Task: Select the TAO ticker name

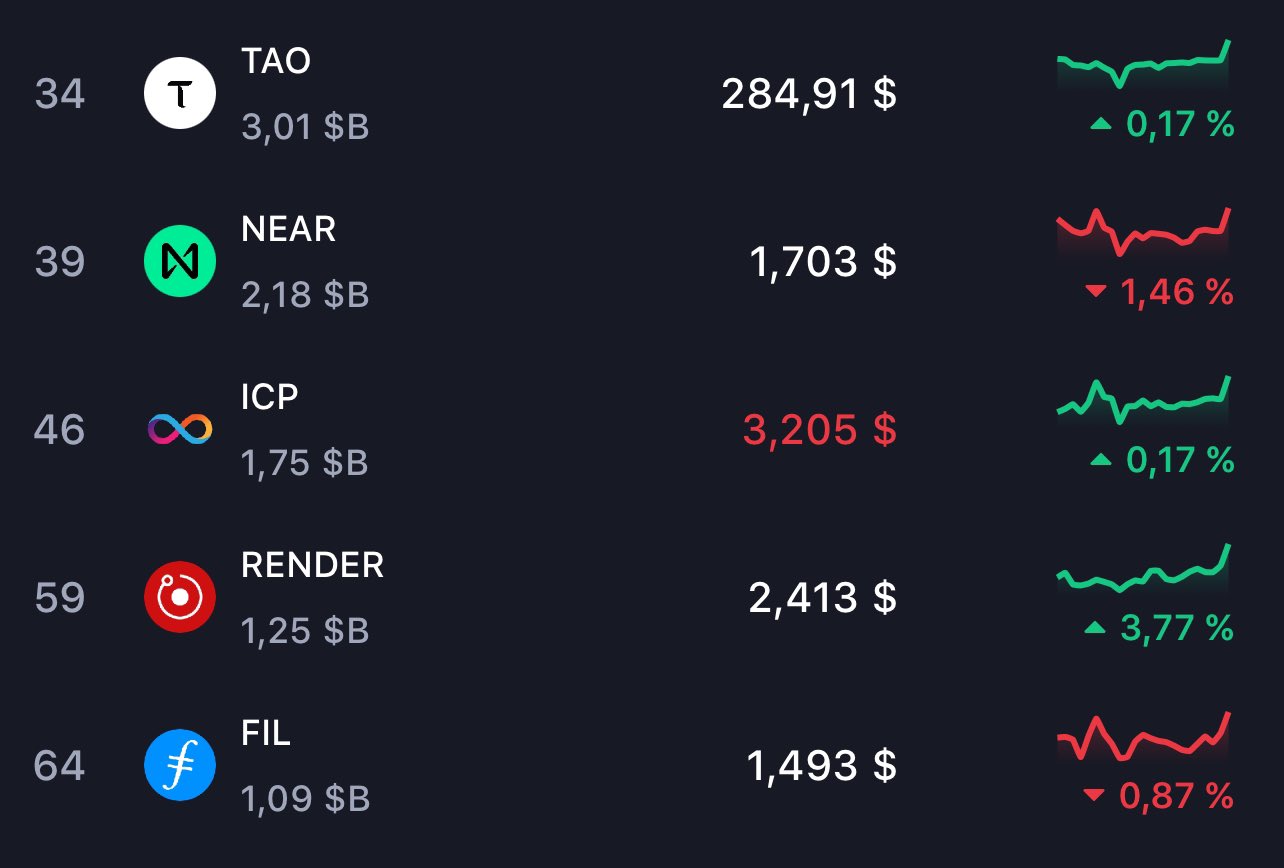Action: (276, 62)
